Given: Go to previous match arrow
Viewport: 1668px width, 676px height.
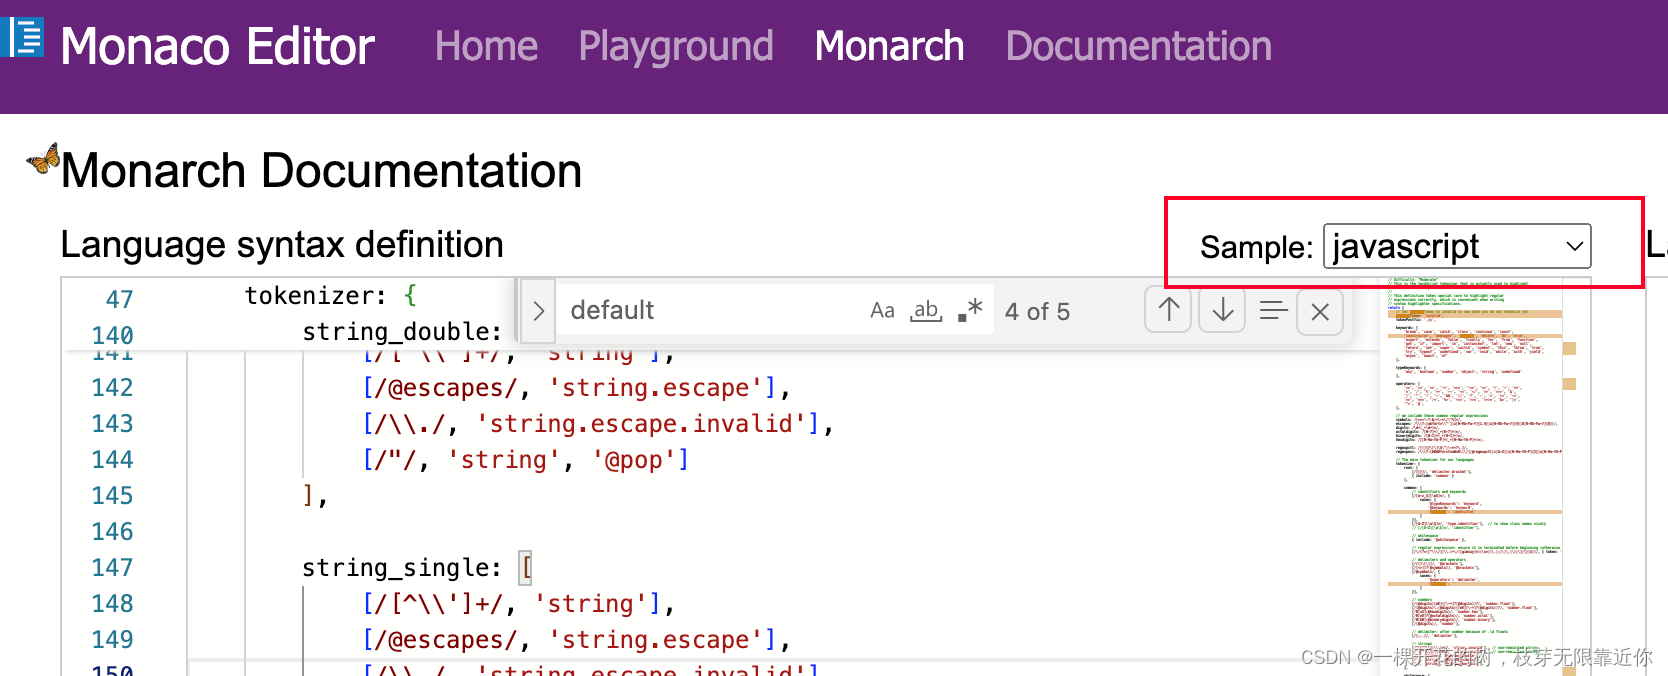Looking at the screenshot, I should point(1168,311).
